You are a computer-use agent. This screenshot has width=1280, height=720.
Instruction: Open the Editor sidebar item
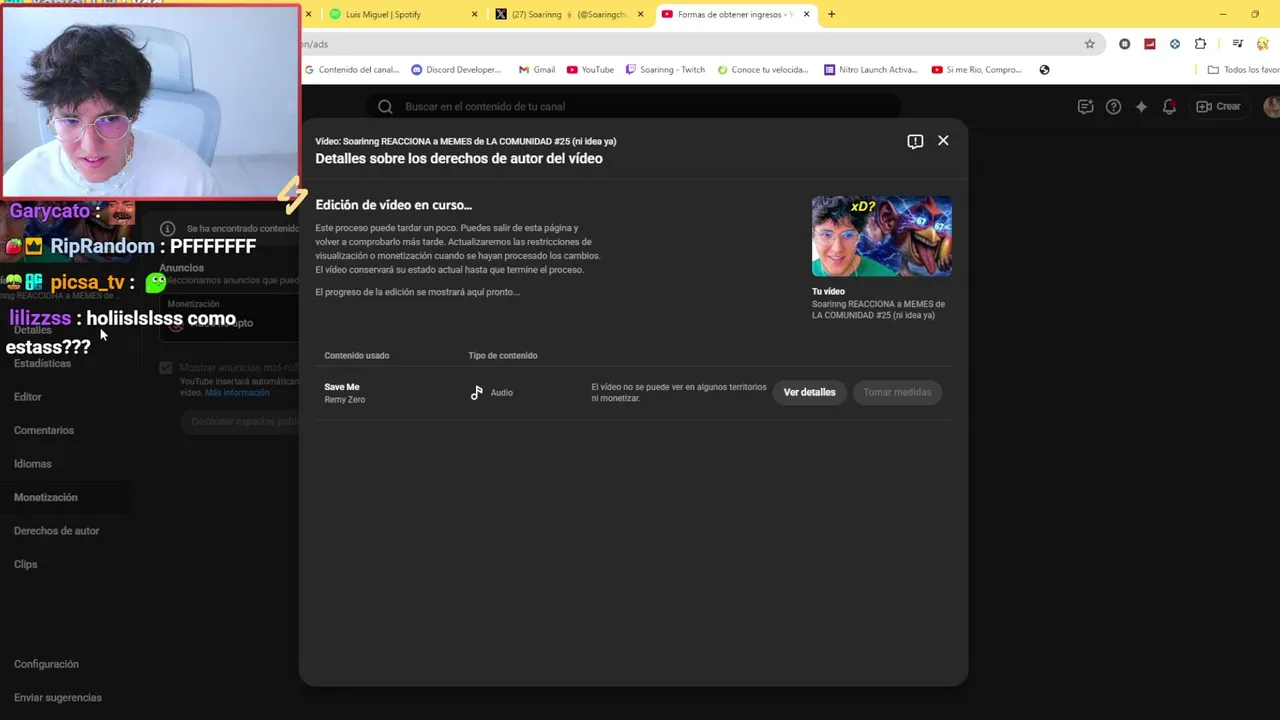coord(28,397)
